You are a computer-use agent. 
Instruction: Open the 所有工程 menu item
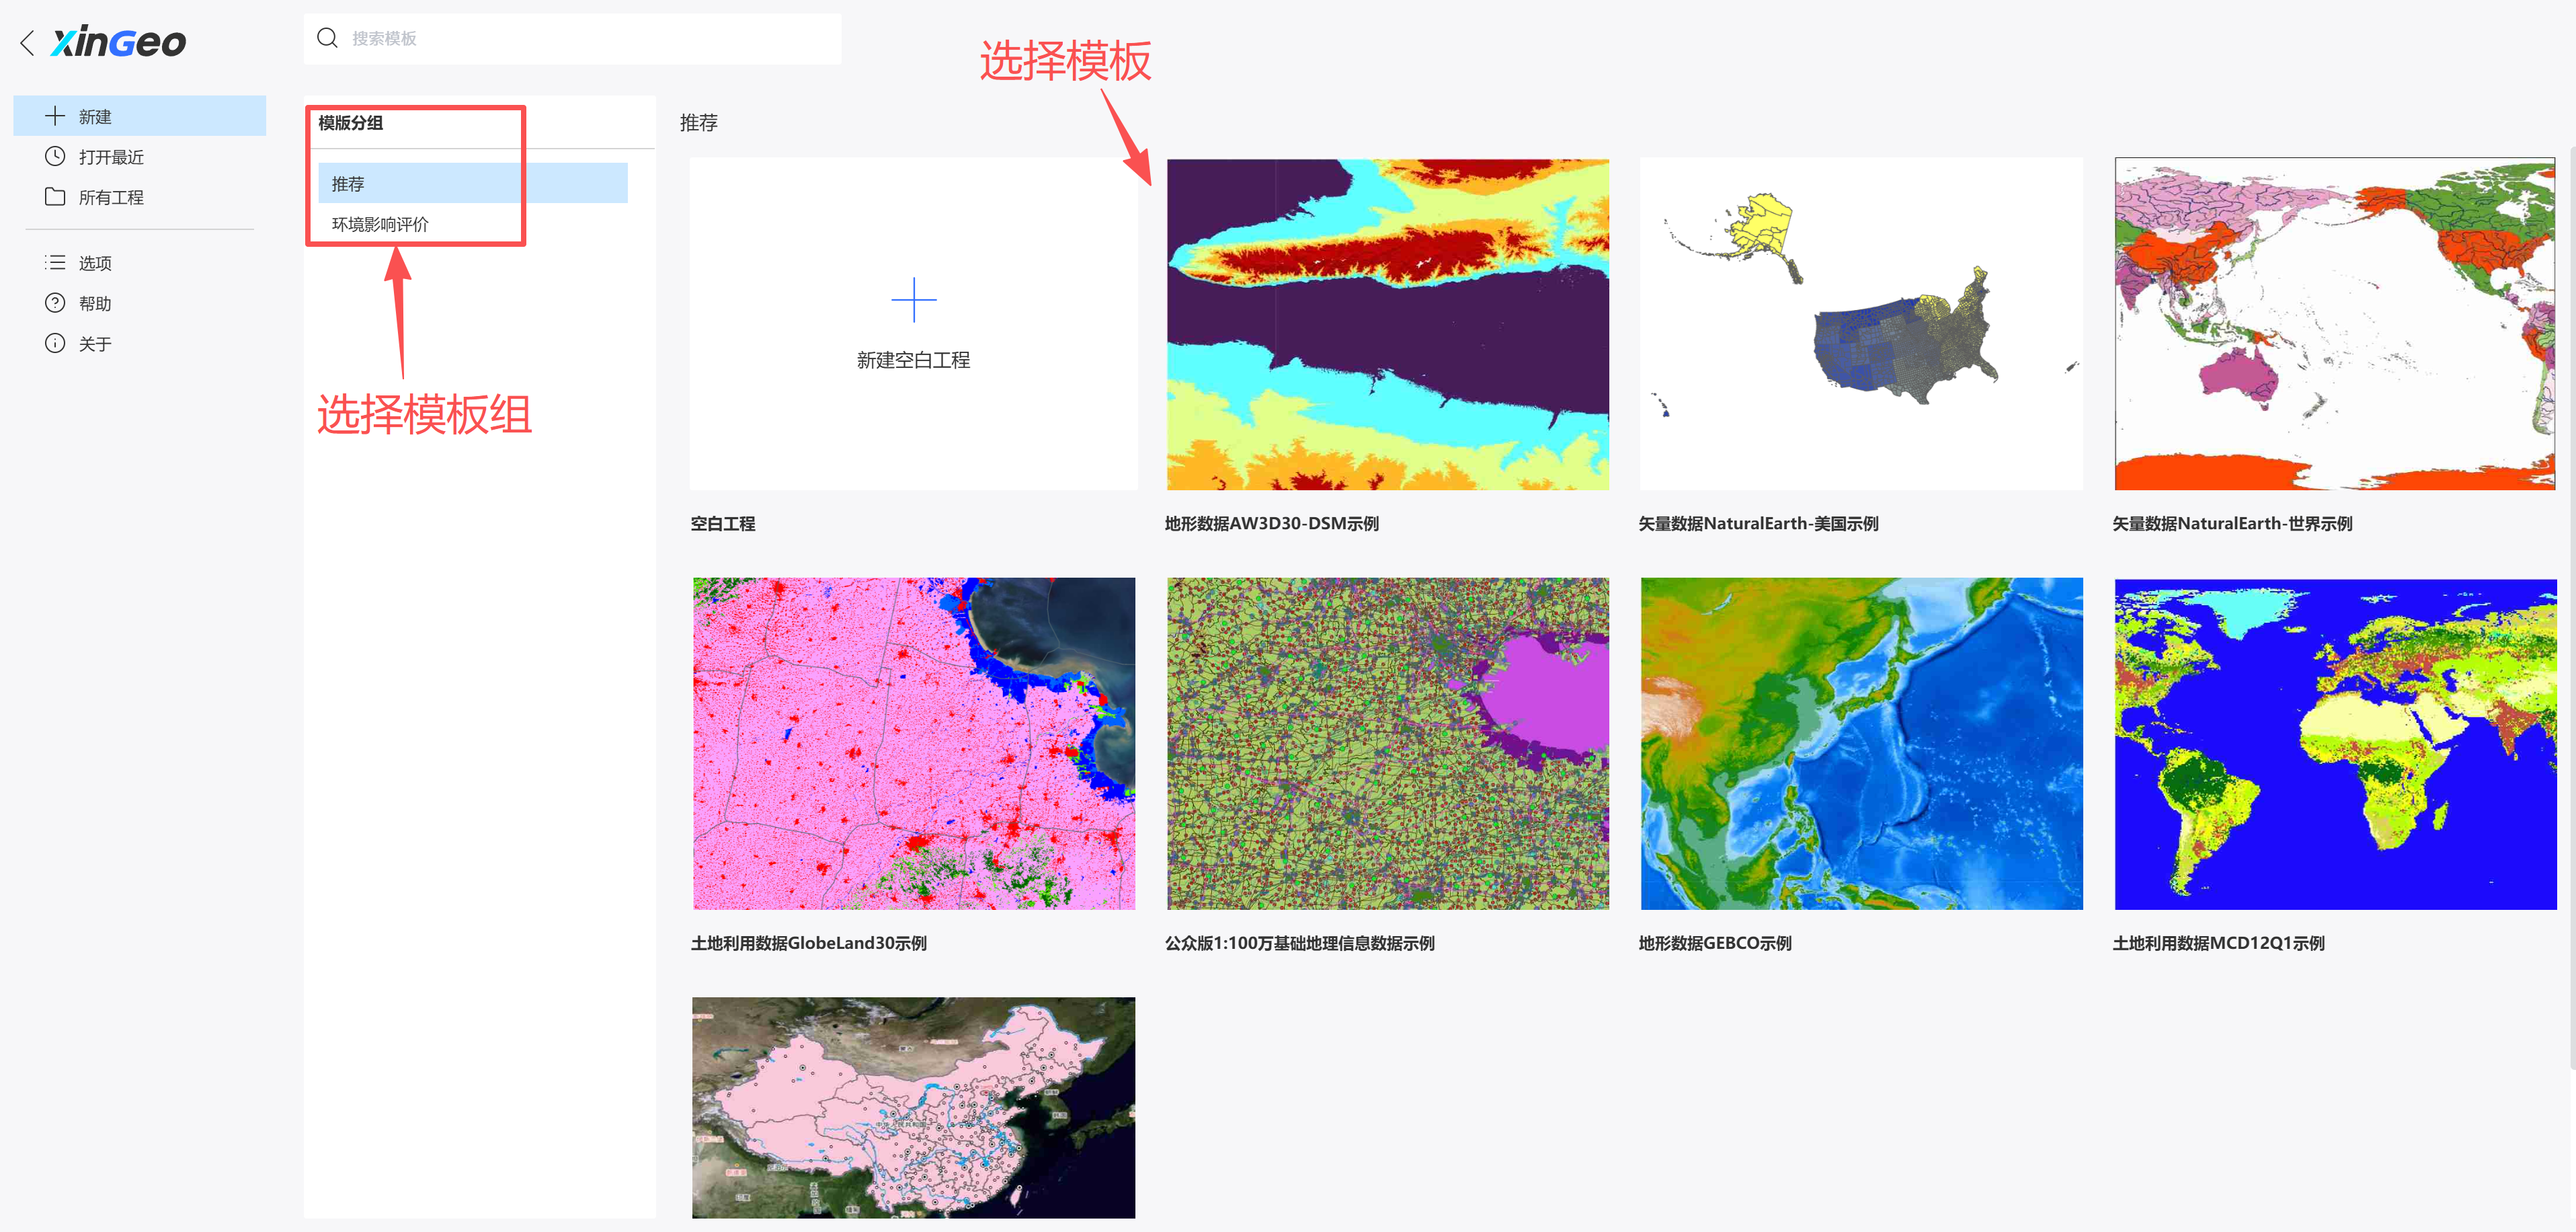coord(111,197)
